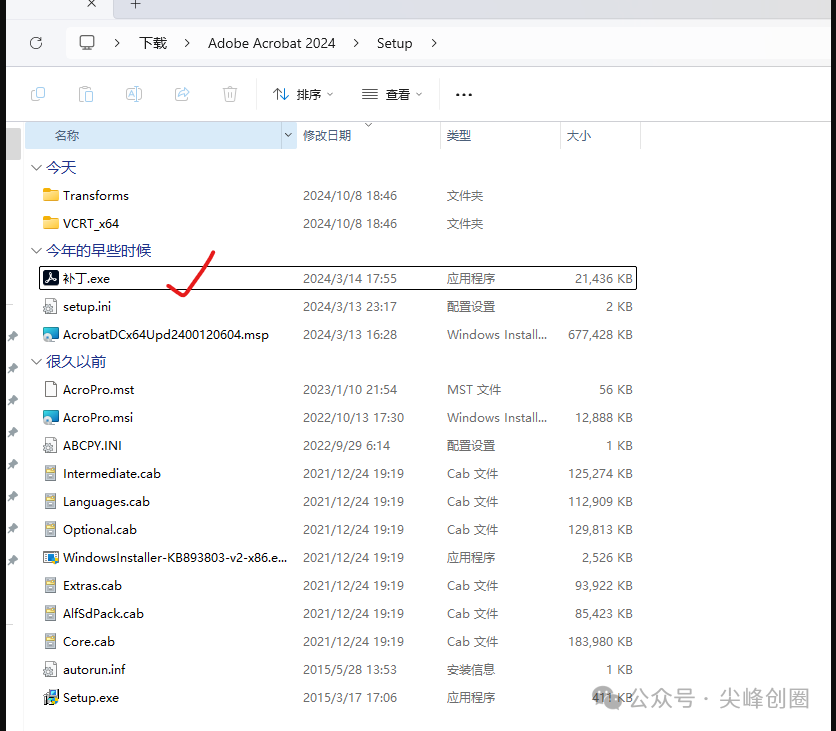836x731 pixels.
Task: Click the Languages.cab archive icon
Action: click(x=50, y=501)
